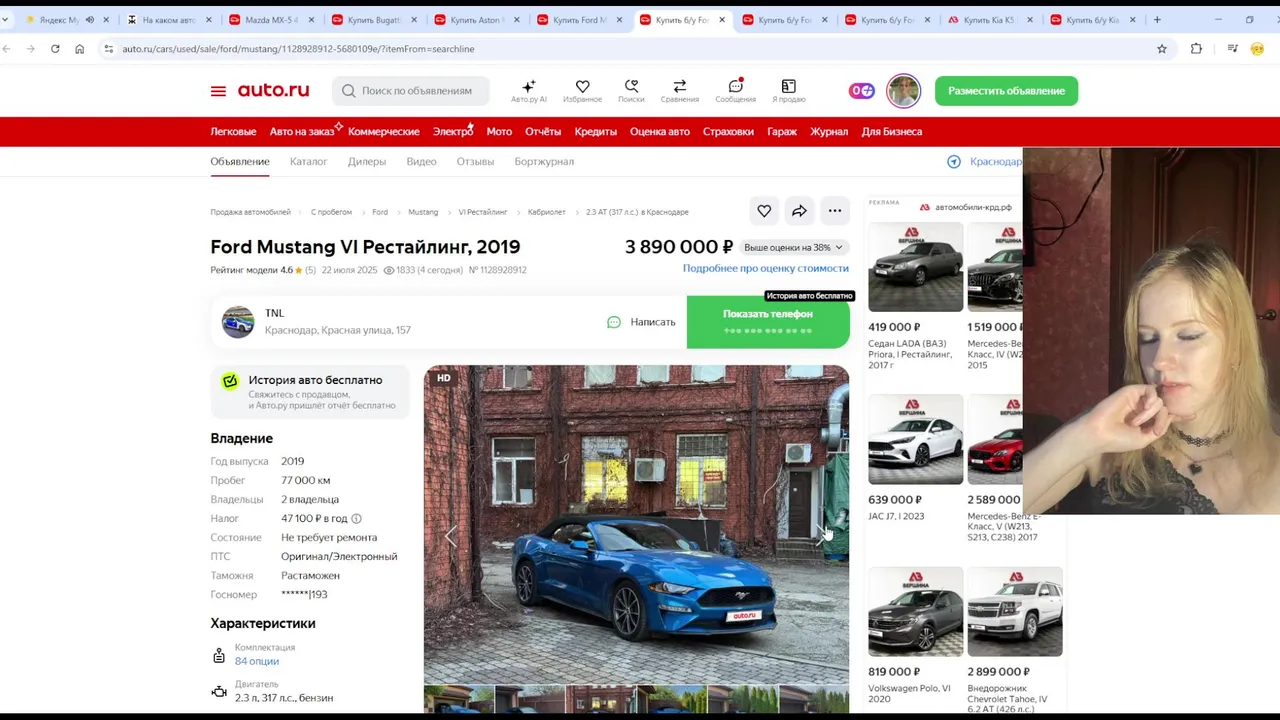Go to browser home page

[x=80, y=49]
